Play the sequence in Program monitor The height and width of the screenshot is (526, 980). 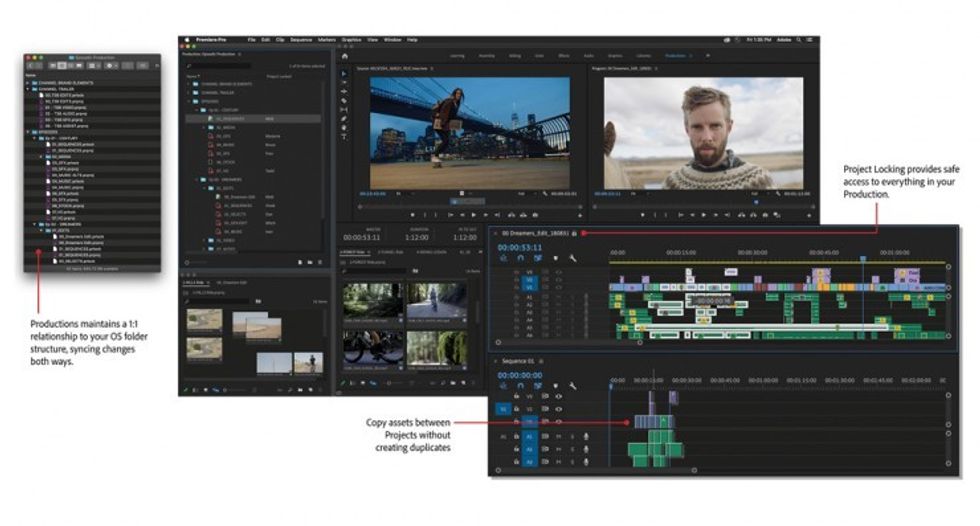coord(703,215)
